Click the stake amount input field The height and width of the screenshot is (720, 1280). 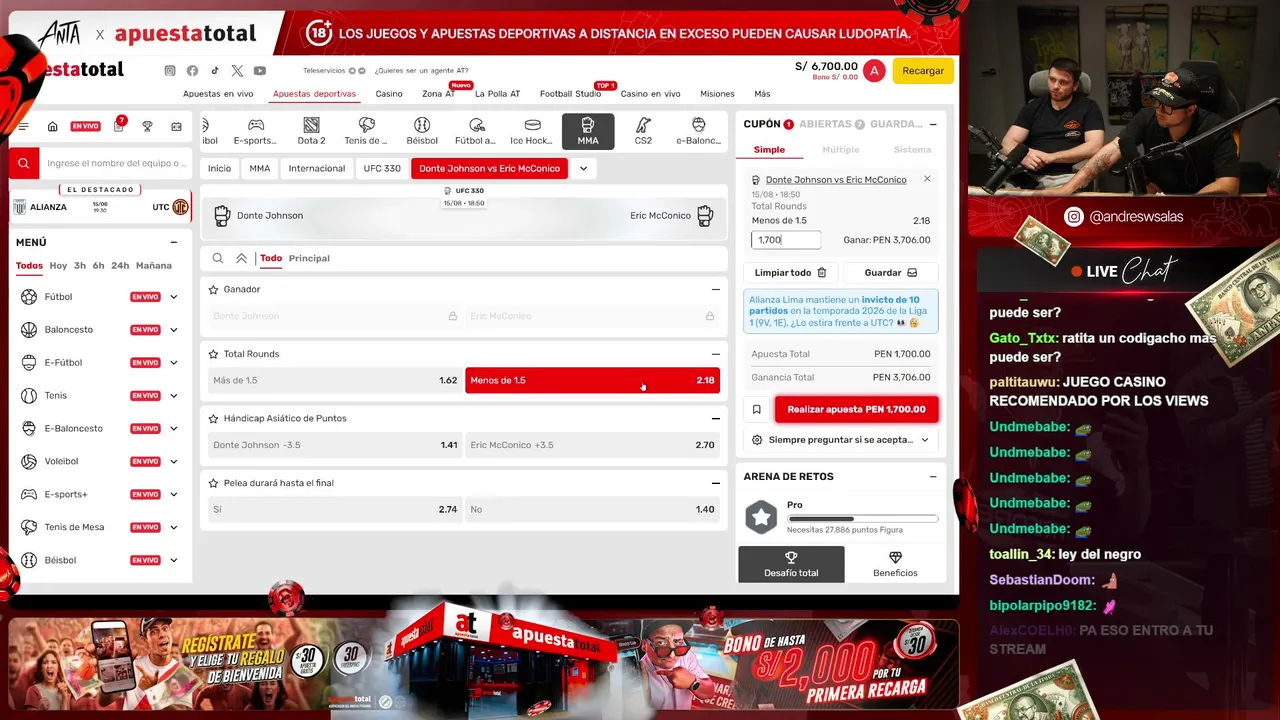[786, 240]
